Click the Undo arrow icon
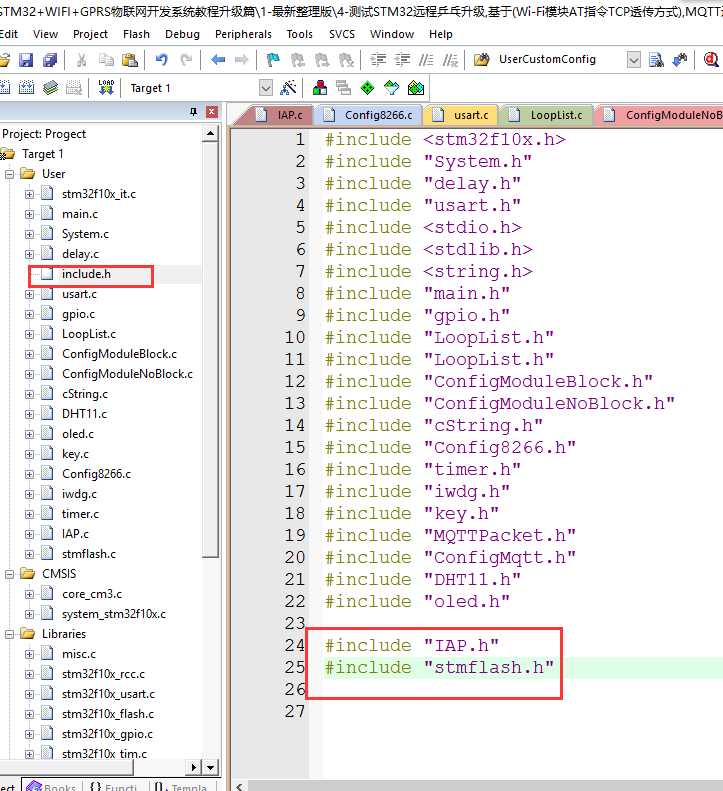Image resolution: width=723 pixels, height=791 pixels. [x=161, y=60]
